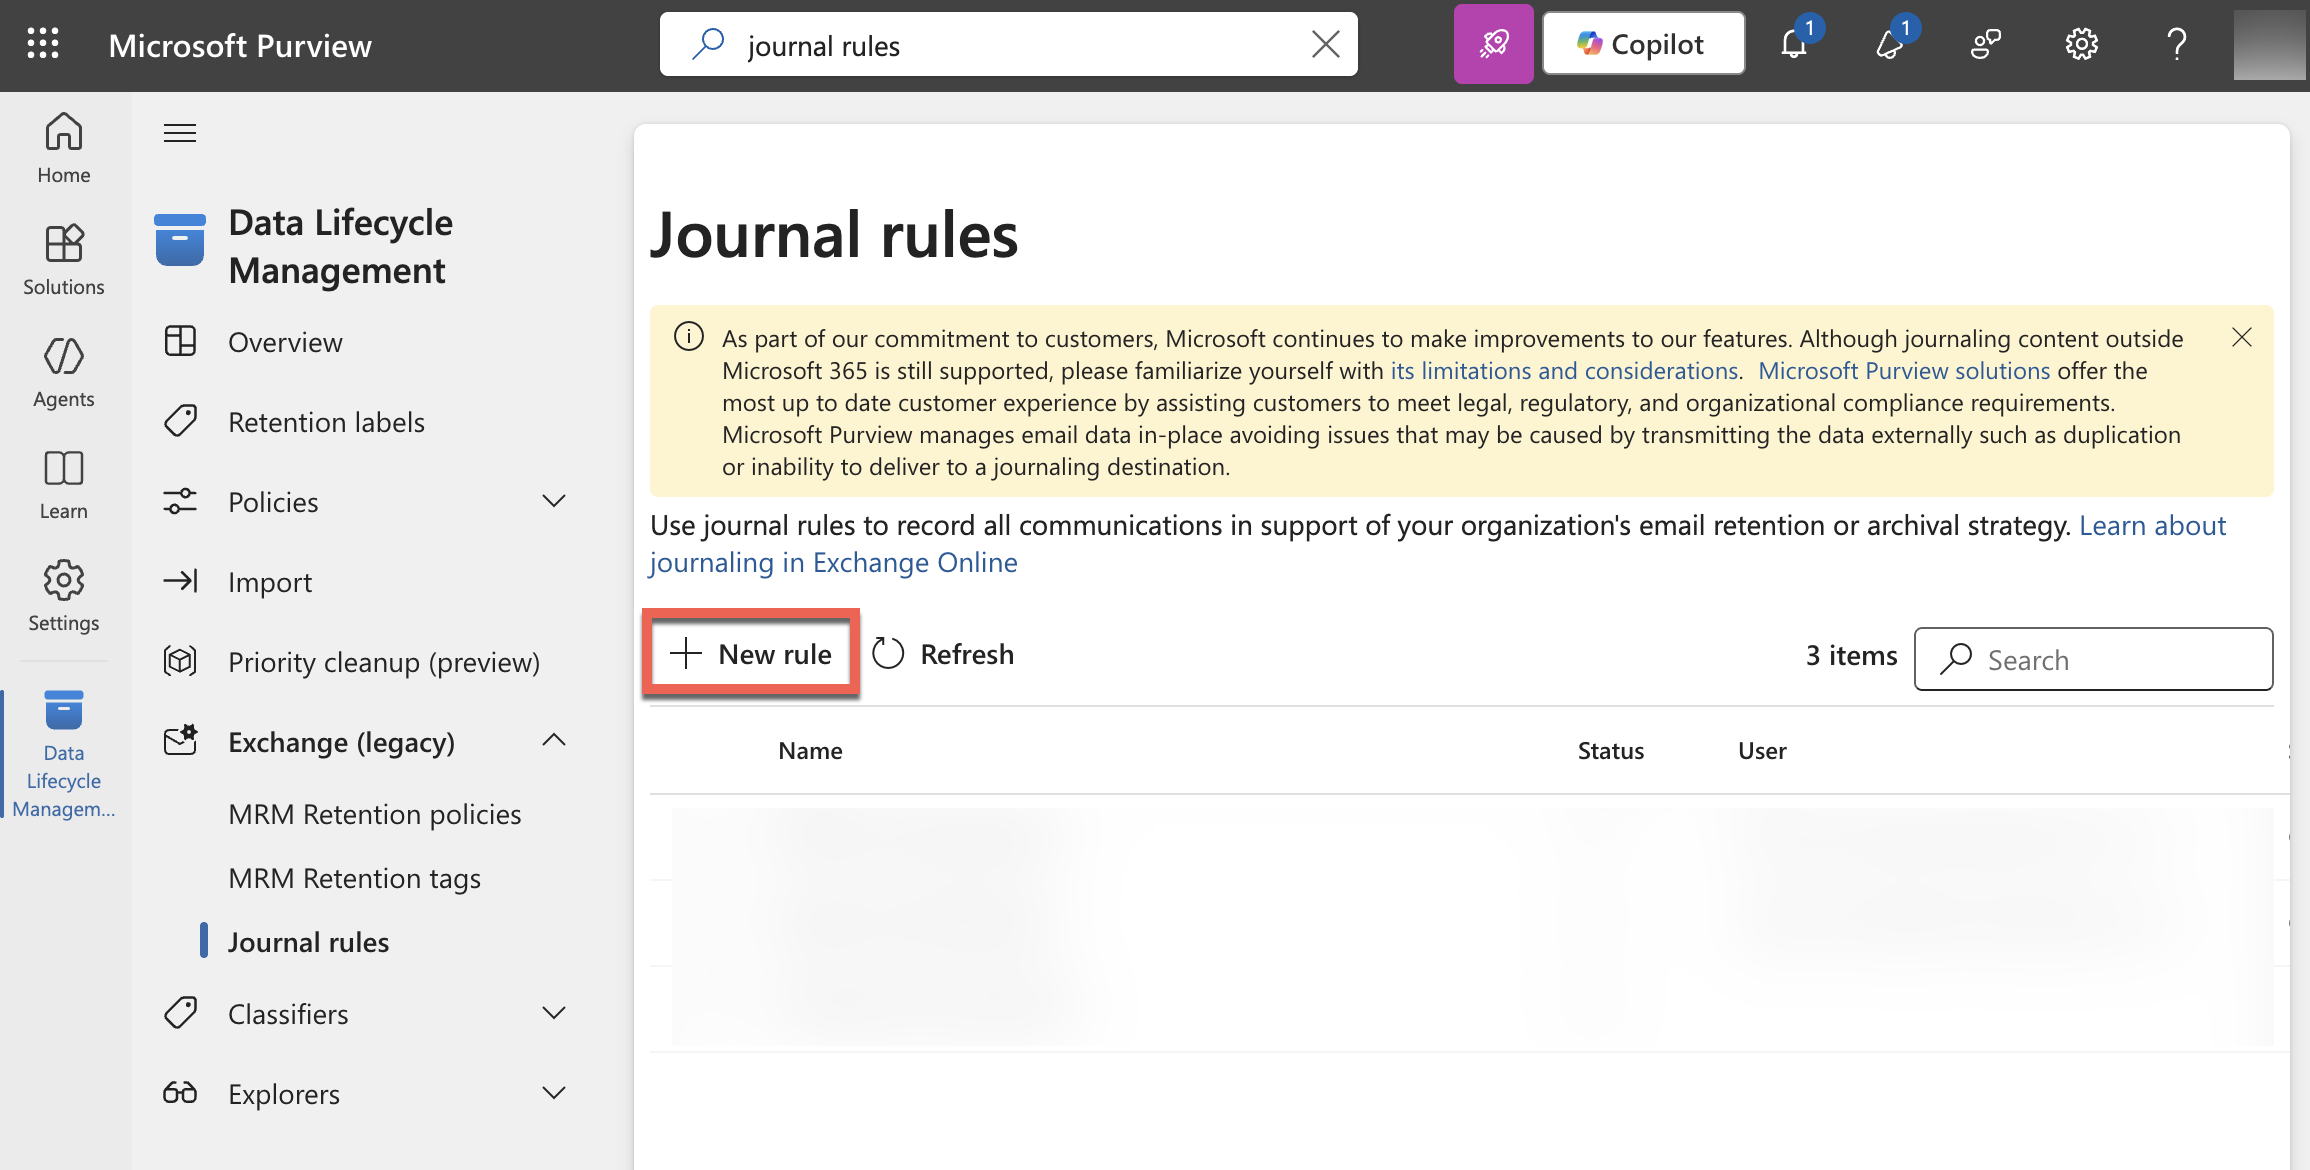Screen dimensions: 2310x1170
Task: Open Settings in the left rail
Action: coord(64,597)
